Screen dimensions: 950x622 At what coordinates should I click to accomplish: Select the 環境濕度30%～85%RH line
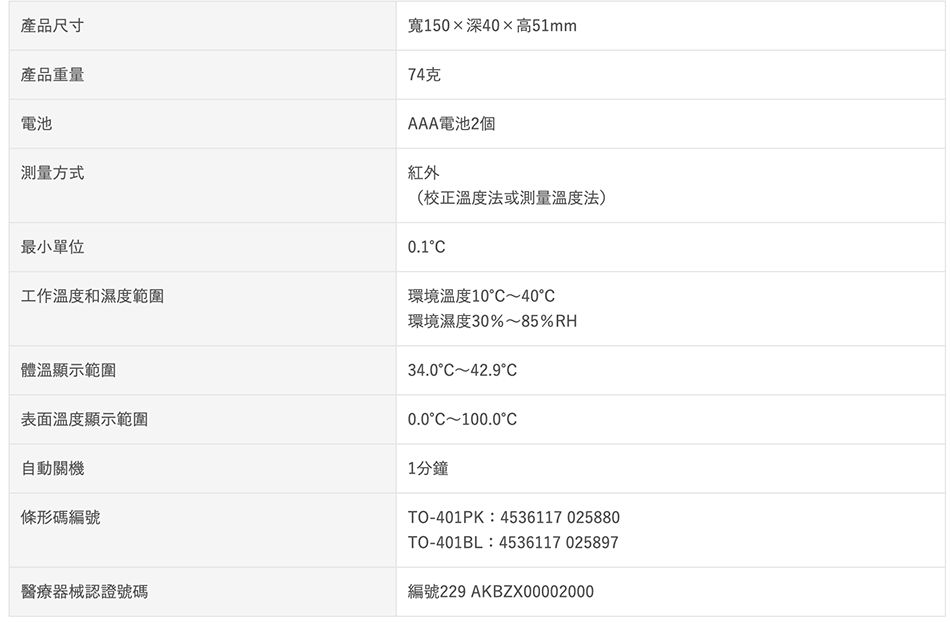[x=493, y=320]
